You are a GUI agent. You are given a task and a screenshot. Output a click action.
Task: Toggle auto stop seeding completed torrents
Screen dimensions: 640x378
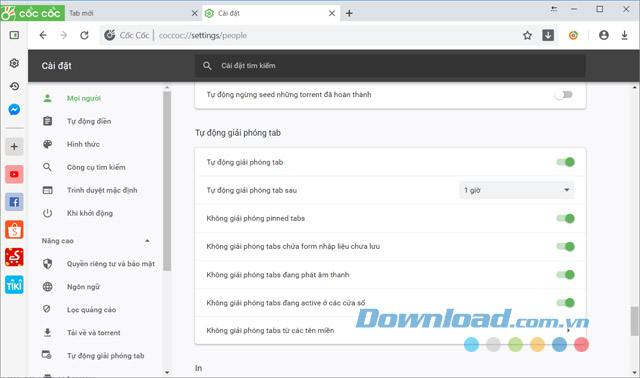[x=564, y=95]
